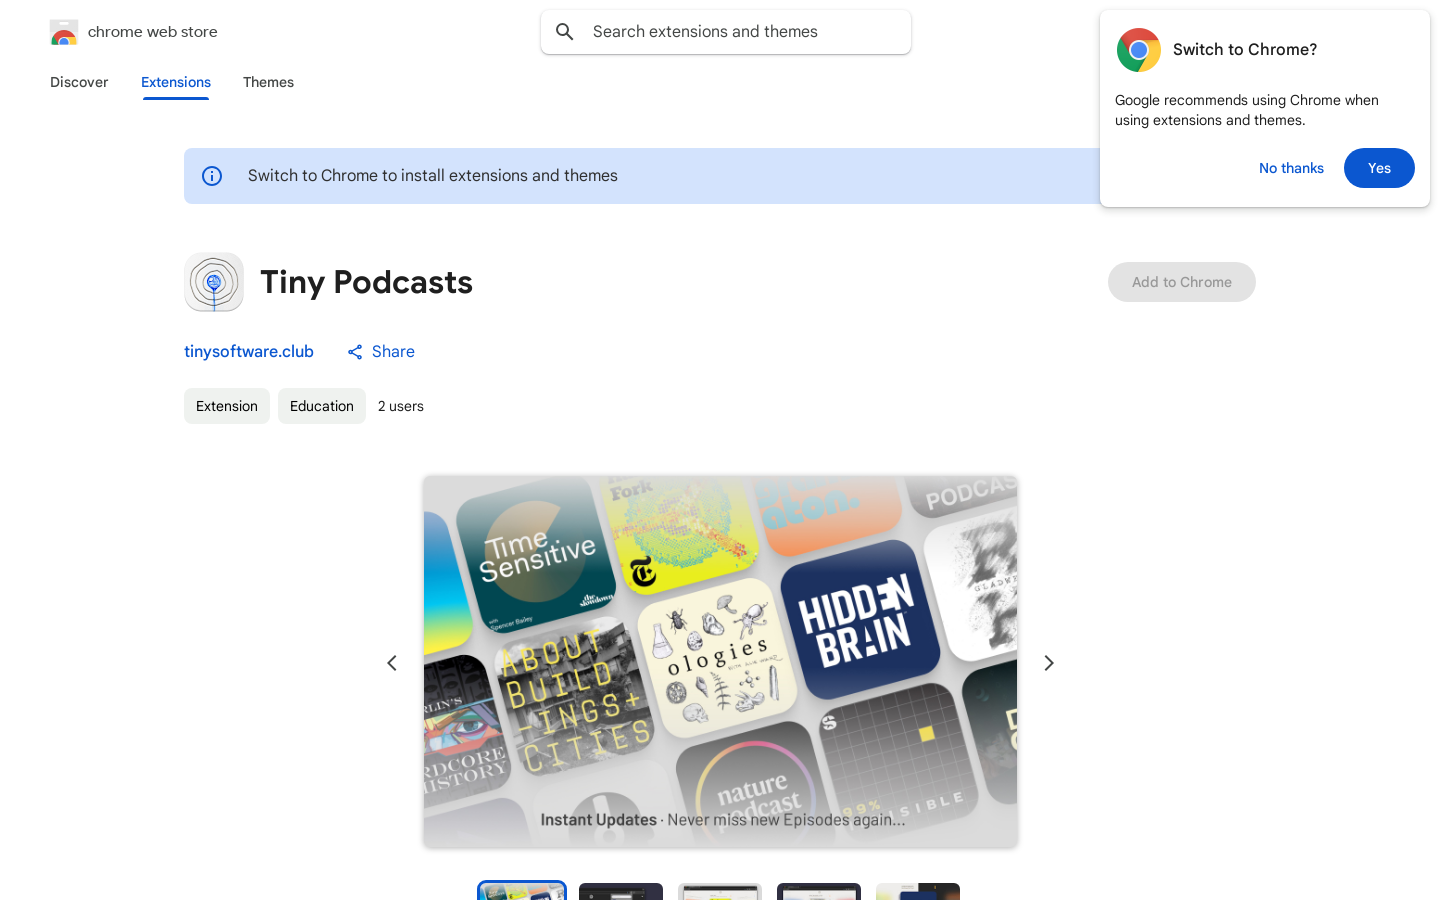Select the fourth screenshot thumbnail

point(819,891)
